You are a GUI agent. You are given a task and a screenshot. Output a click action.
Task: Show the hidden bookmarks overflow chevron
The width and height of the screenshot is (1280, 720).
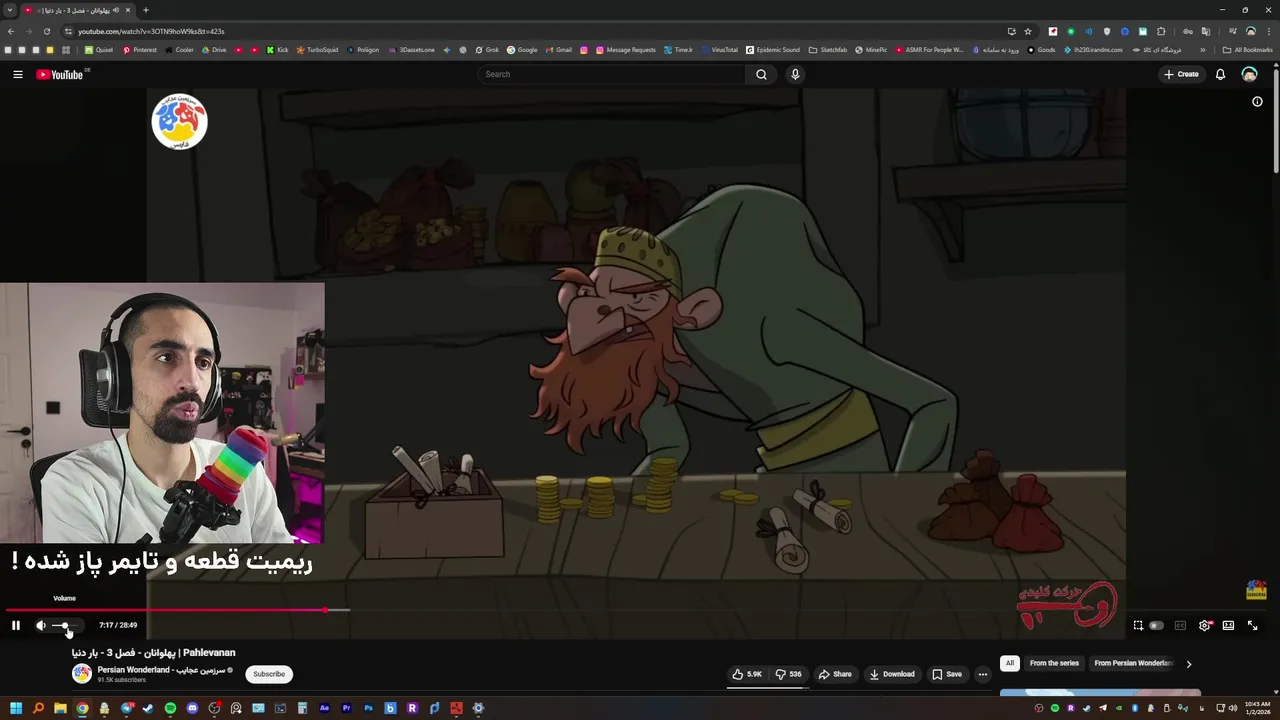1203,50
